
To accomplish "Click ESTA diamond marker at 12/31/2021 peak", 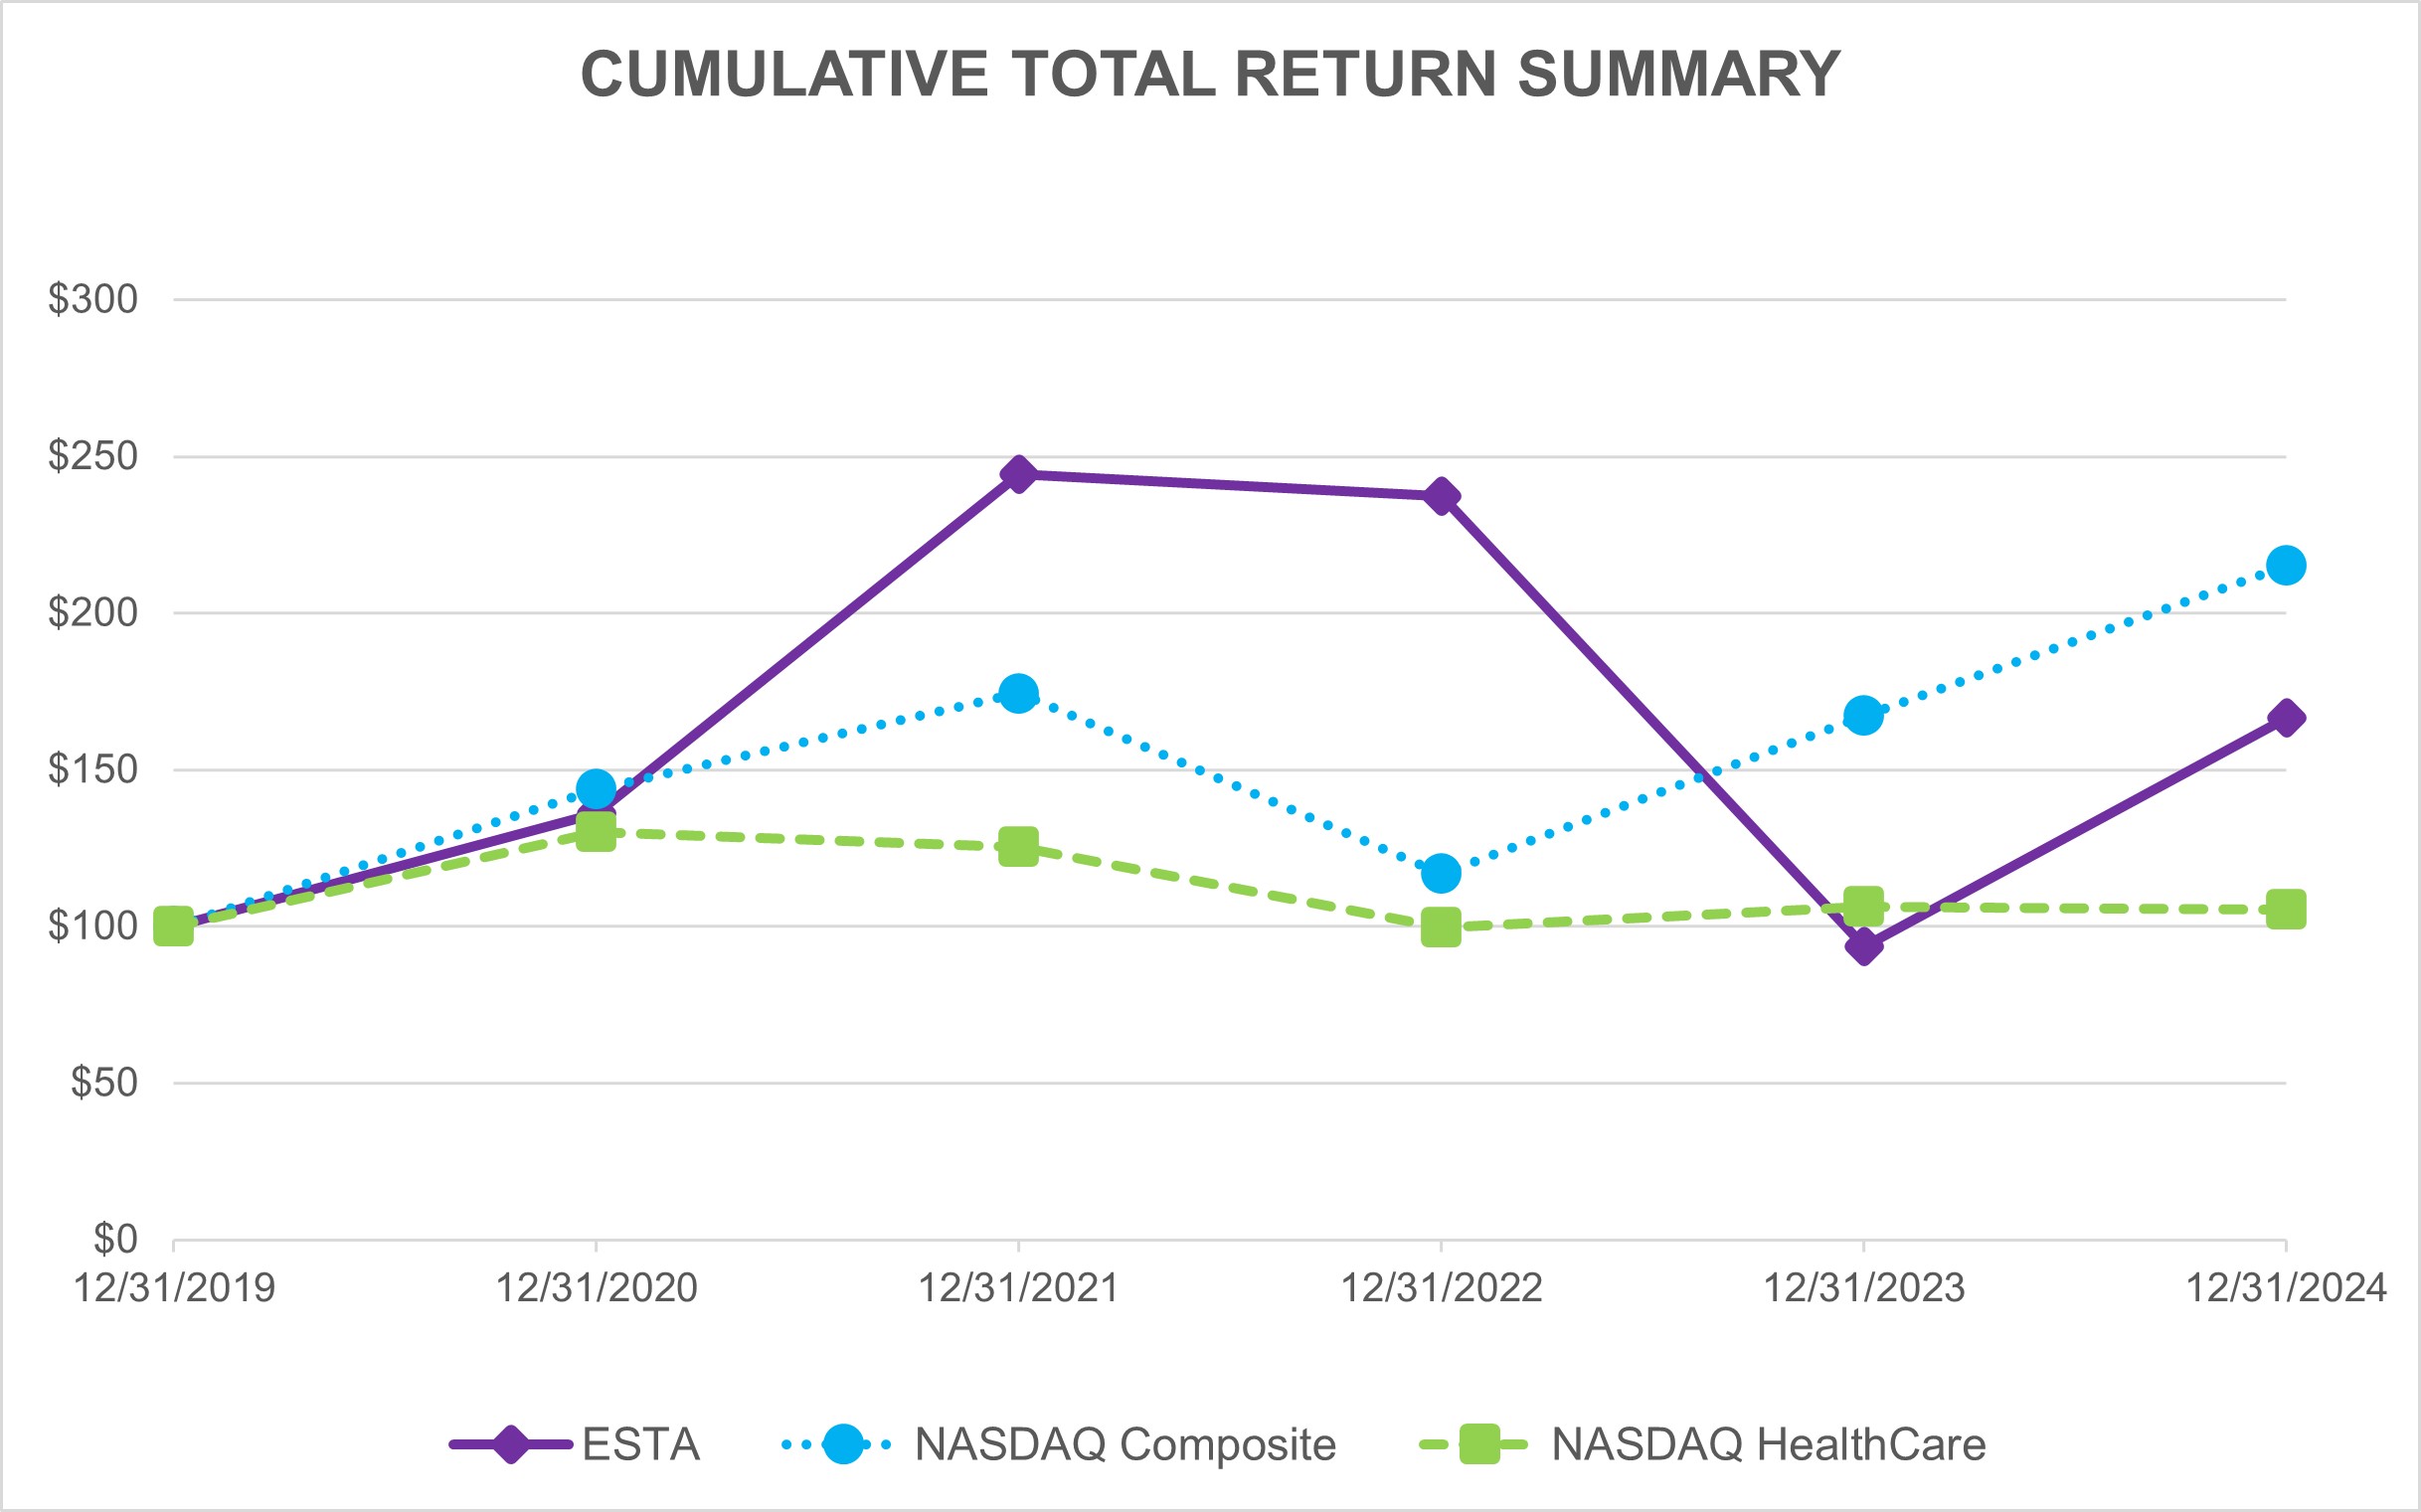I will (1018, 474).
